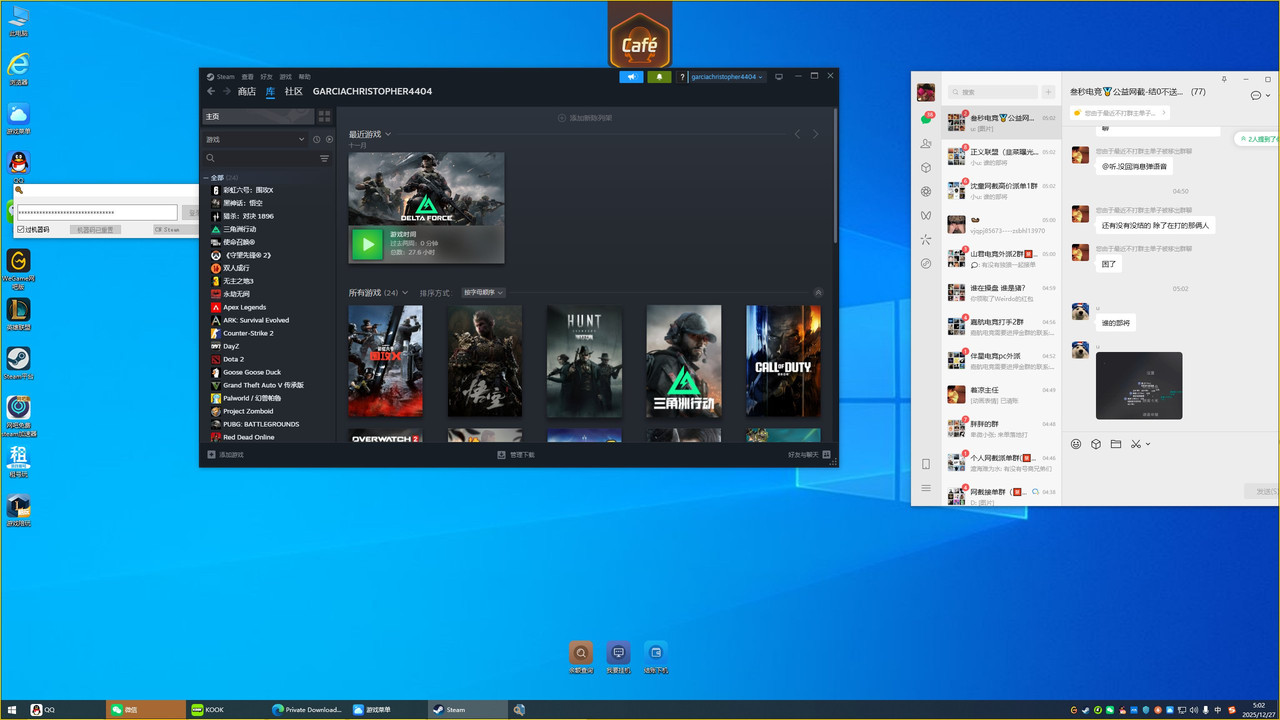Click the recent activity clock filter icon

317,140
